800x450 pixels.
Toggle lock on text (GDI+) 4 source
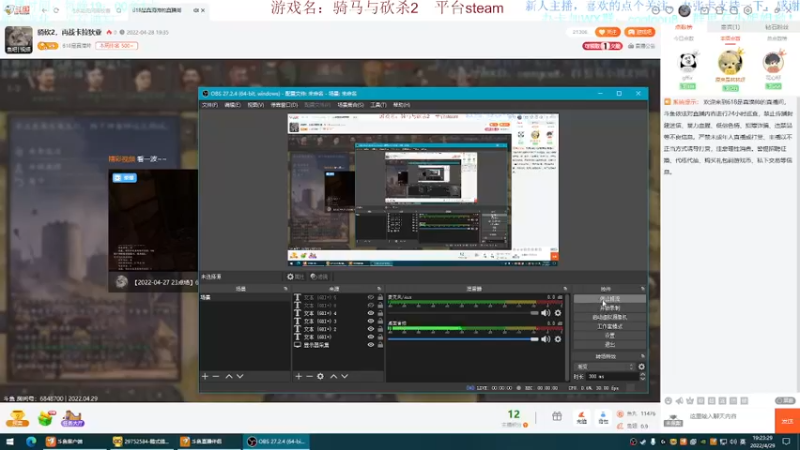click(x=380, y=313)
